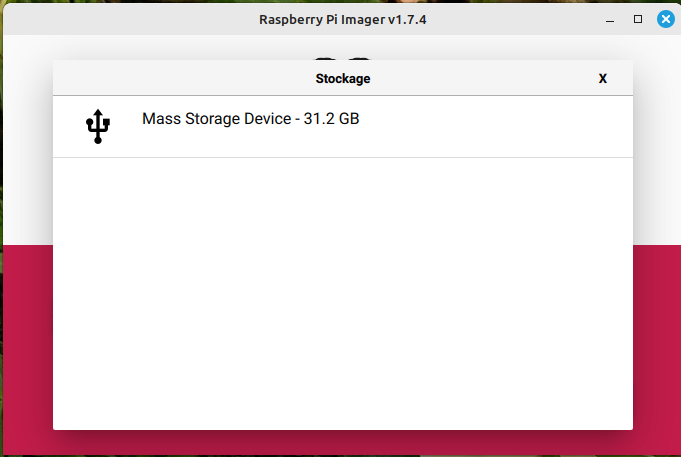
Task: Click the red area right of the dialog
Action: coord(656,340)
